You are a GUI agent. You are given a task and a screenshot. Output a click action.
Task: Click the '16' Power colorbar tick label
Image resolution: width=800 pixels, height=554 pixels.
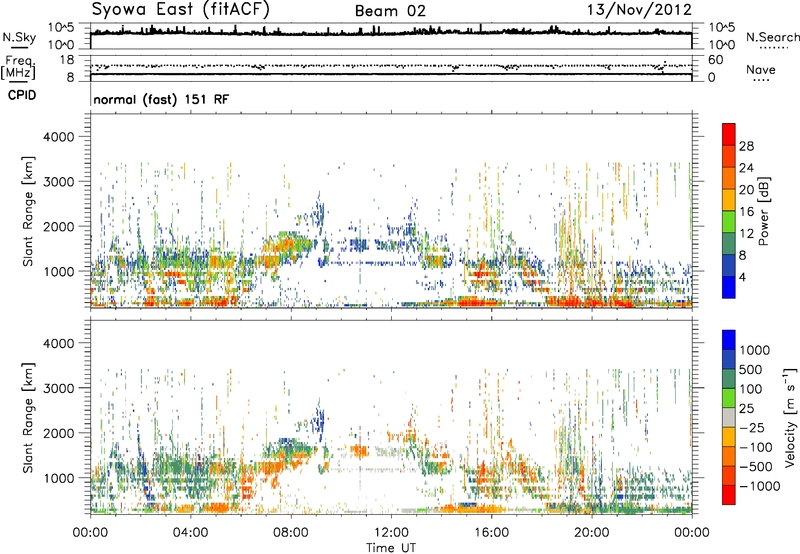pos(746,212)
